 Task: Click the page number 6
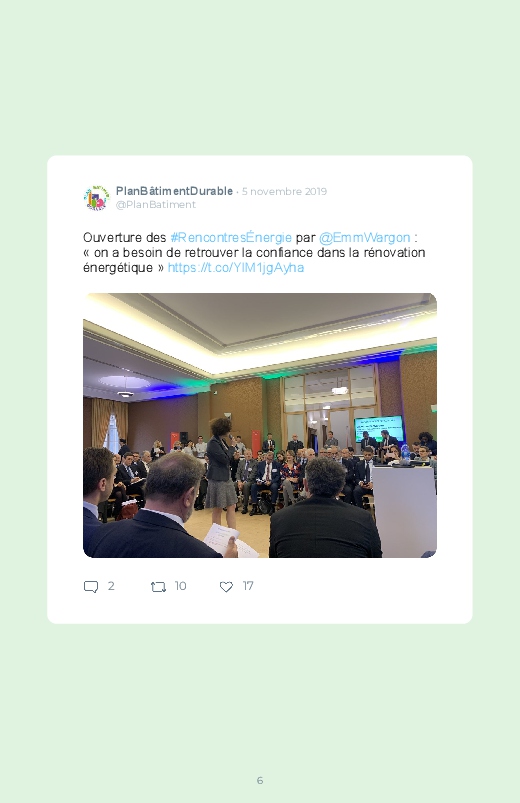click(x=260, y=780)
